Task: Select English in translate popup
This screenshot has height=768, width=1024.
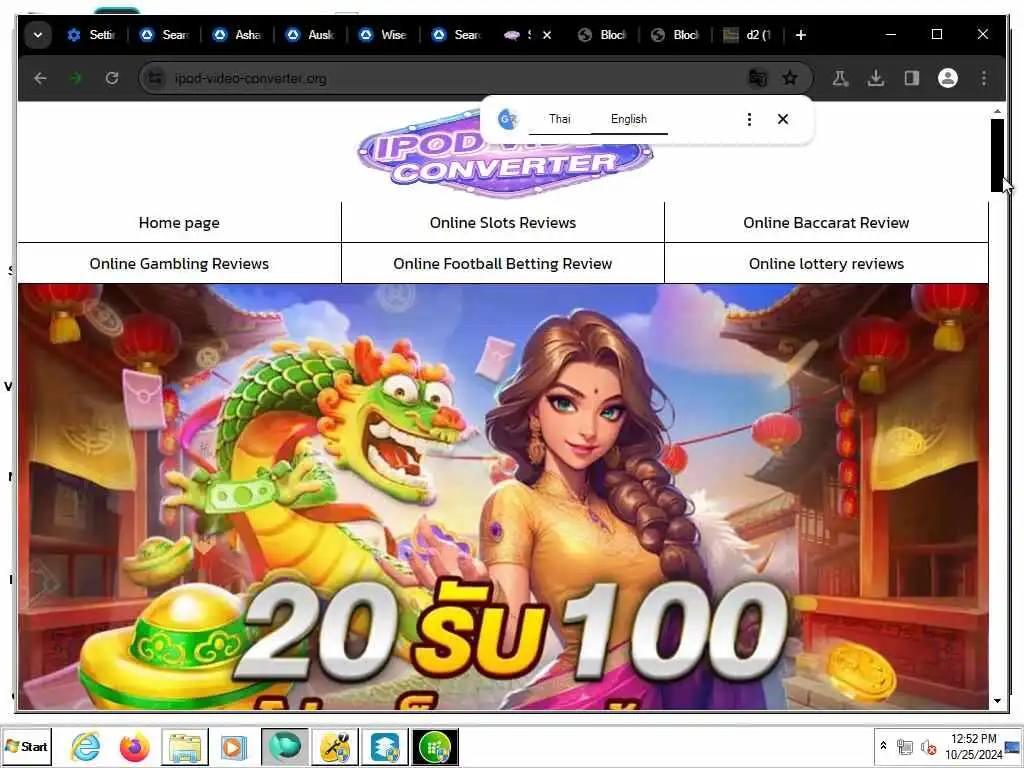Action: pos(629,119)
